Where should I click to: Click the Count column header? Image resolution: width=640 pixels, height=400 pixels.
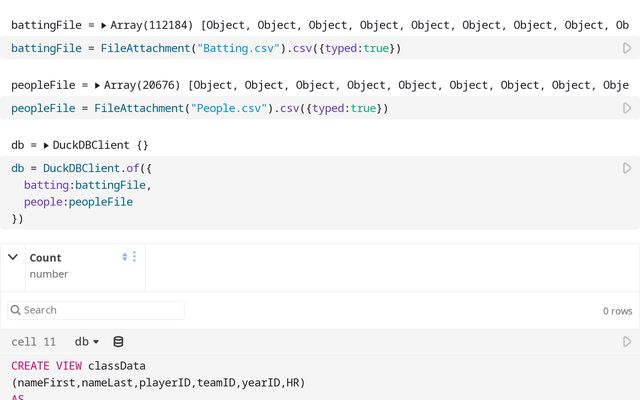(46, 257)
